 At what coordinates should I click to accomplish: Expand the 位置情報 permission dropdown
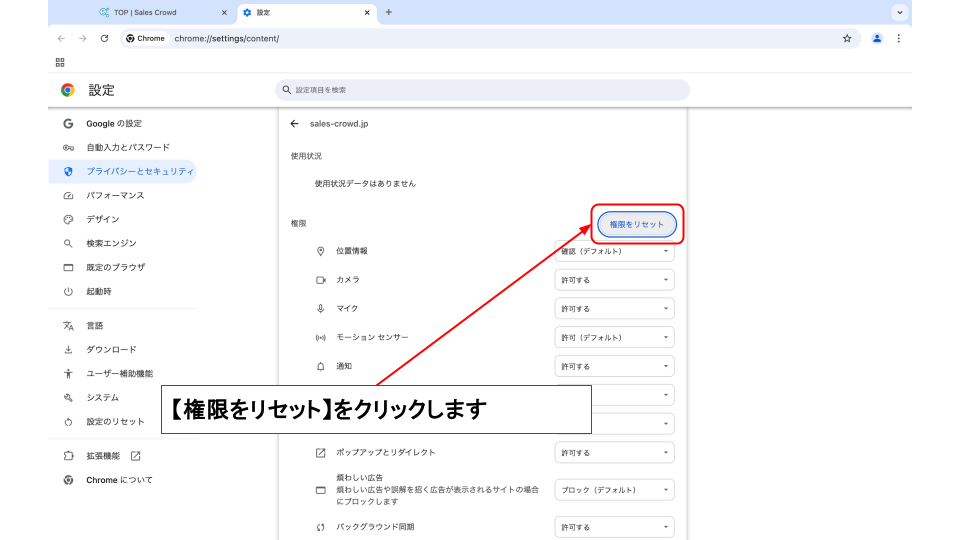coord(614,251)
